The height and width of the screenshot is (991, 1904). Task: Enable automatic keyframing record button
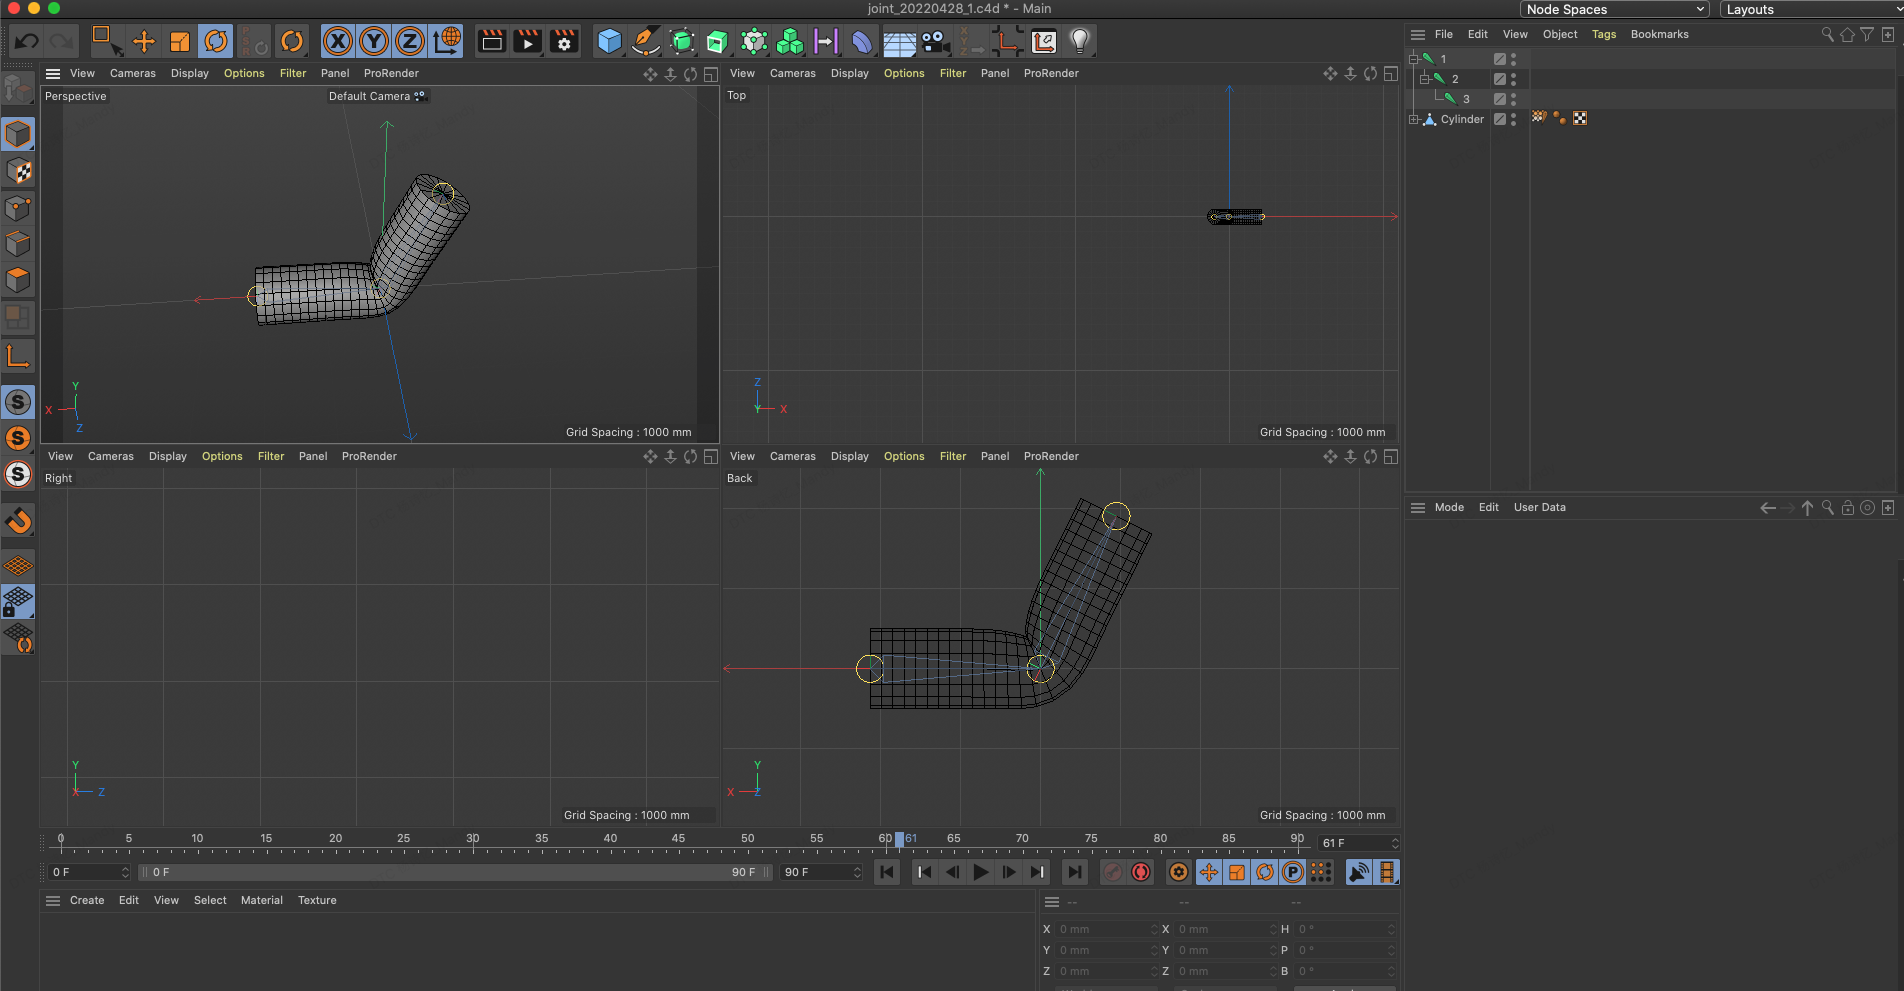pos(1140,872)
